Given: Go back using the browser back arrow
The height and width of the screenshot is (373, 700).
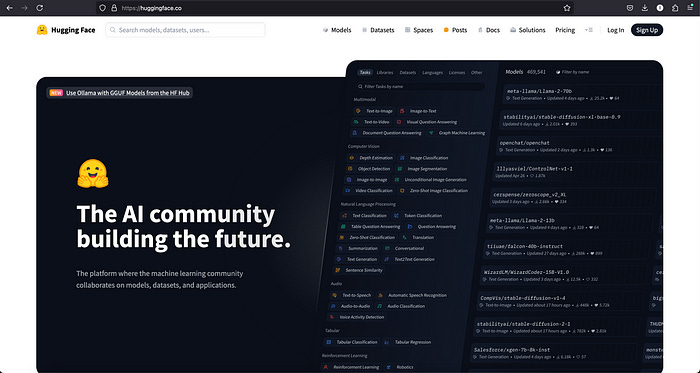Looking at the screenshot, I should pos(9,8).
